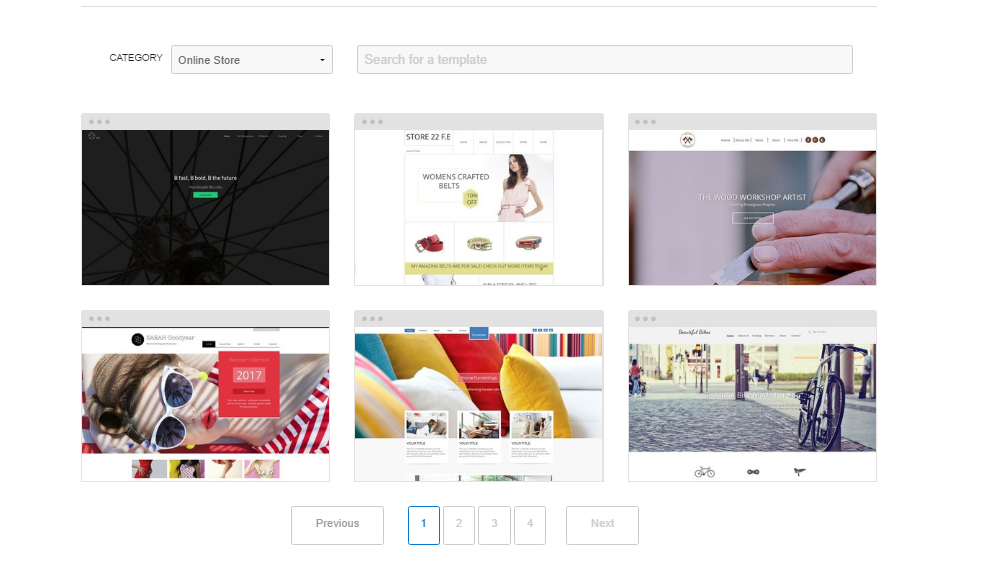Screen dimensions: 982x574
Task: Select the Beautiful Bikes street template
Action: point(752,396)
